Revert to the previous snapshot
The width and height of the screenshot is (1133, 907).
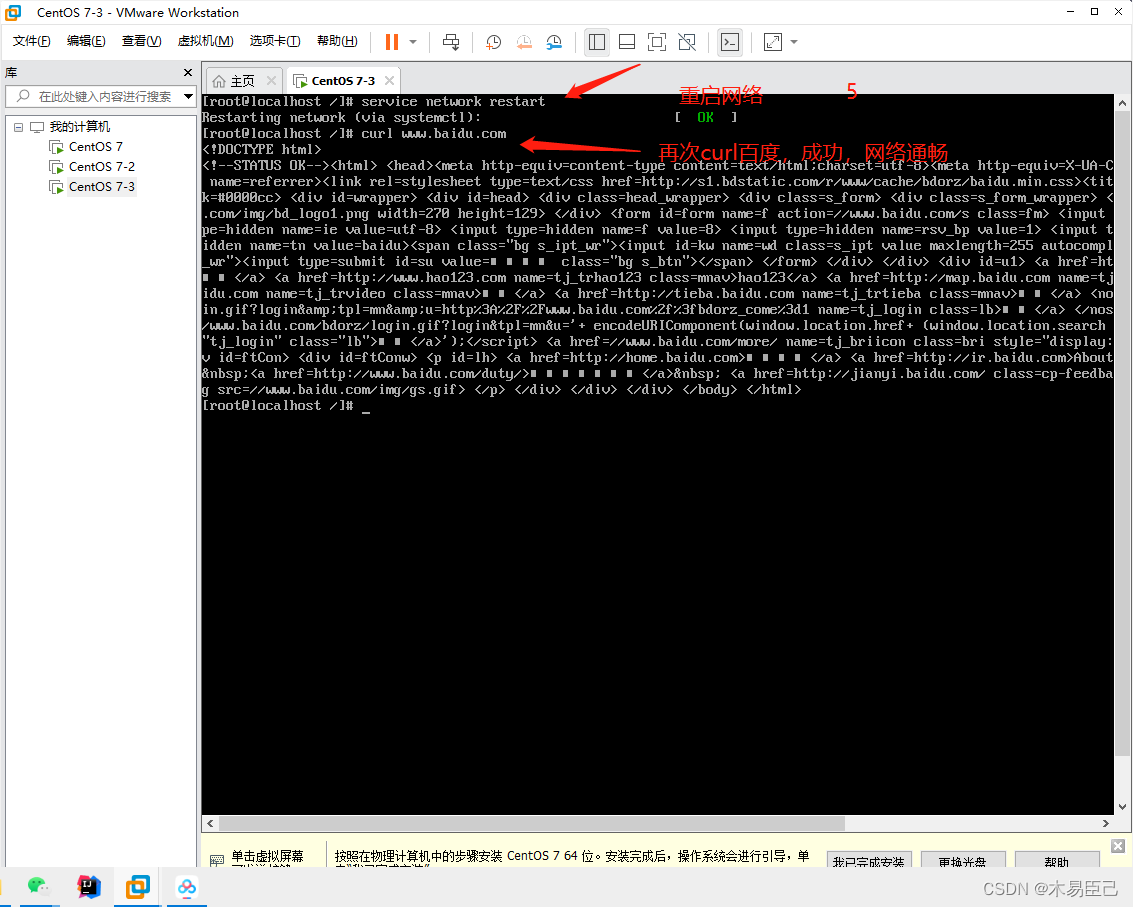[524, 42]
